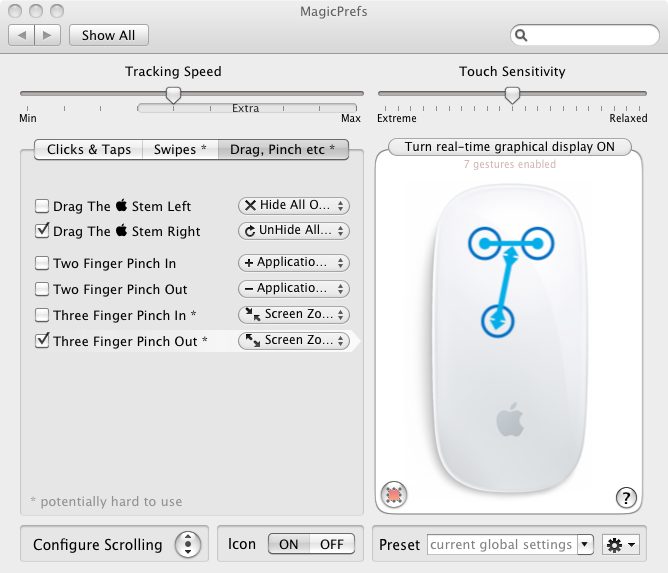Switch the Icon toggle to OFF
Screen dimensions: 668x573
point(331,545)
